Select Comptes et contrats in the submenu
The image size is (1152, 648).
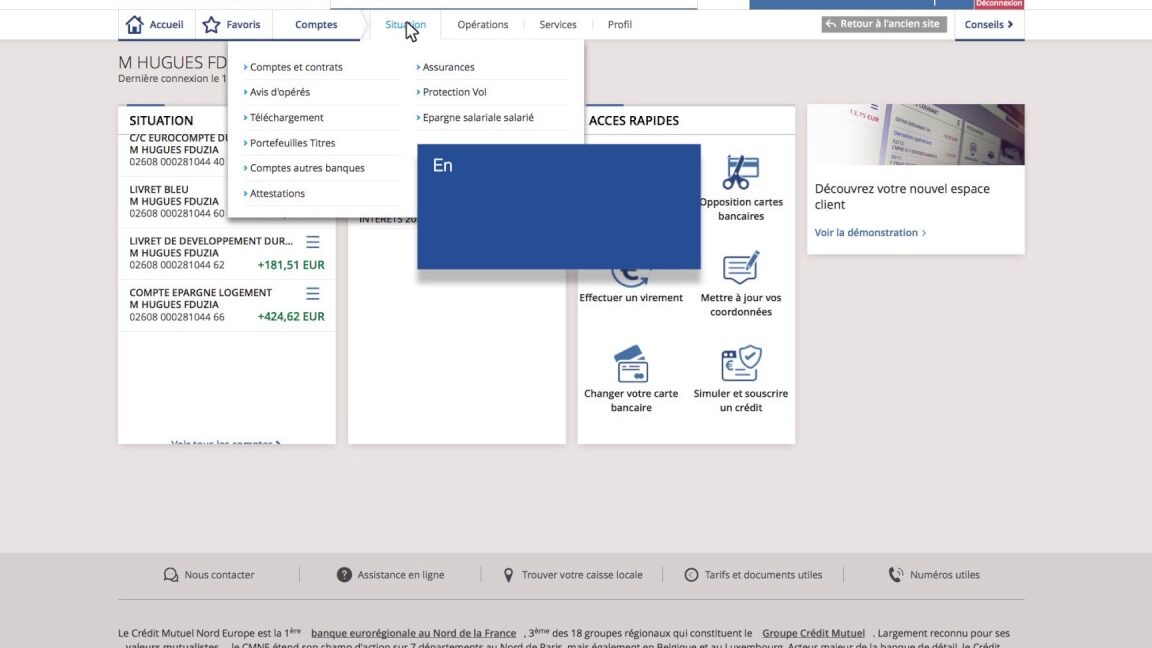coord(296,67)
